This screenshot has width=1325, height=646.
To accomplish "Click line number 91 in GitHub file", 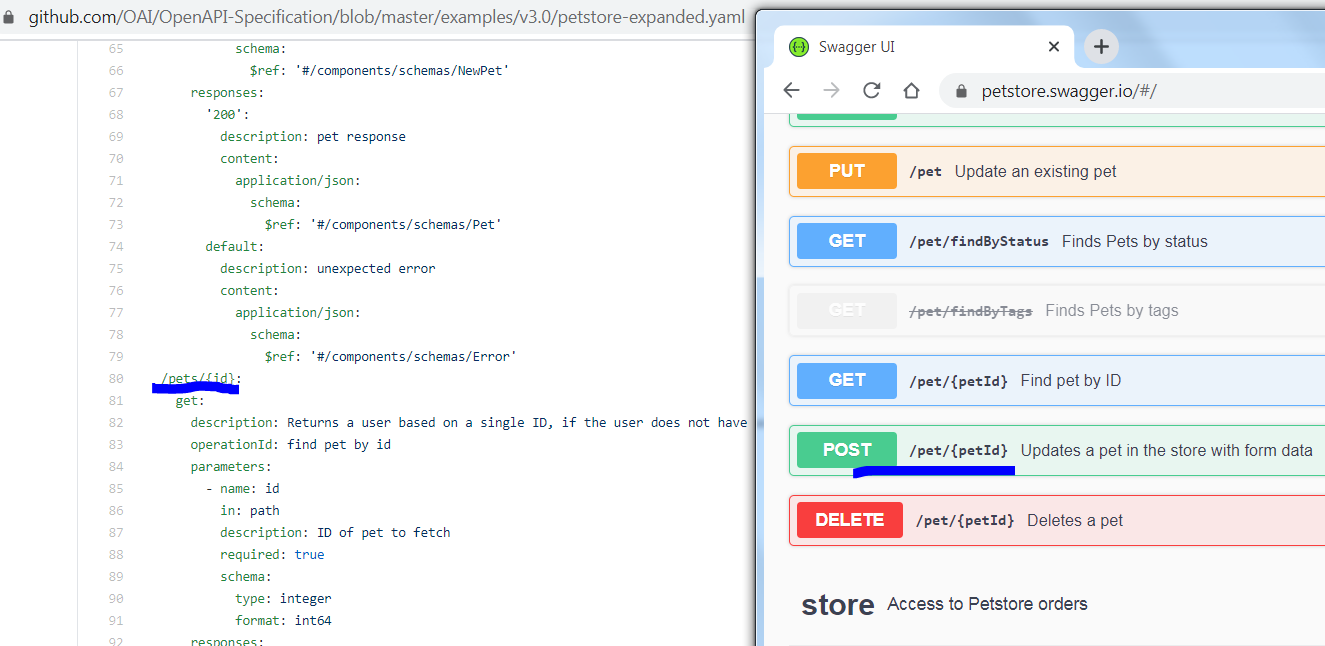I will tap(116, 621).
